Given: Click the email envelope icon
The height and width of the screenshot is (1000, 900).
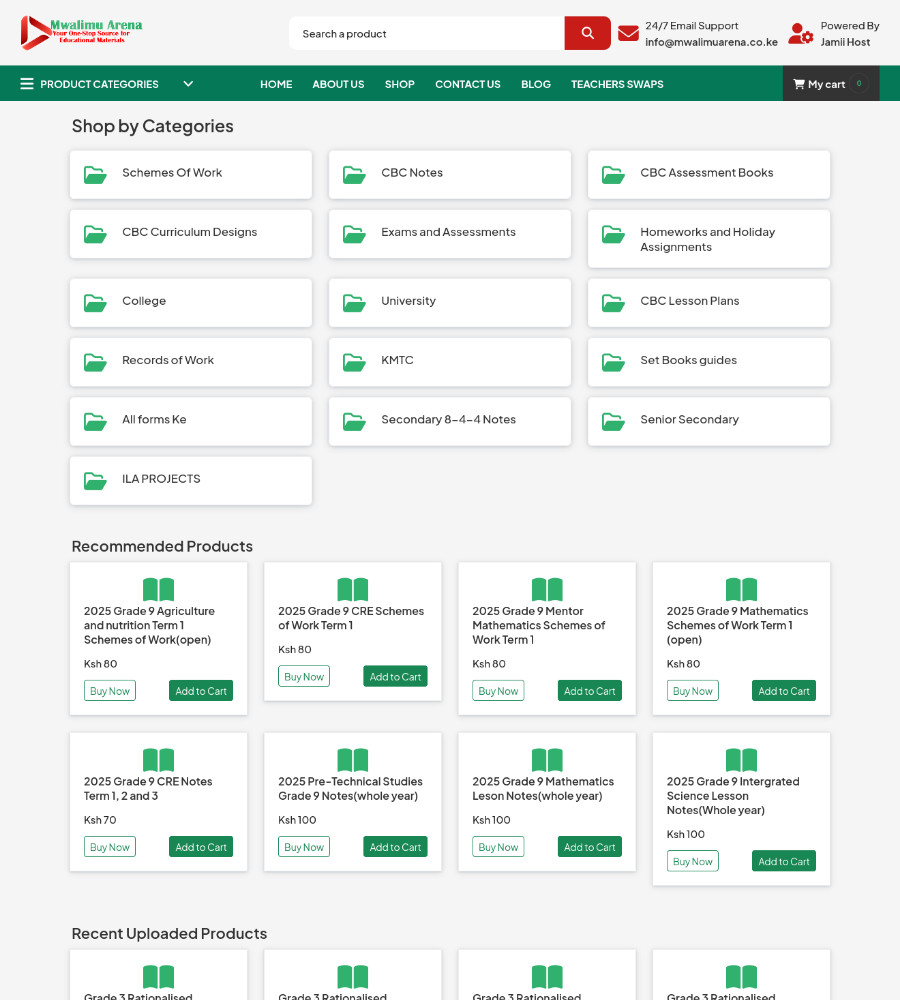Looking at the screenshot, I should pyautogui.click(x=628, y=34).
